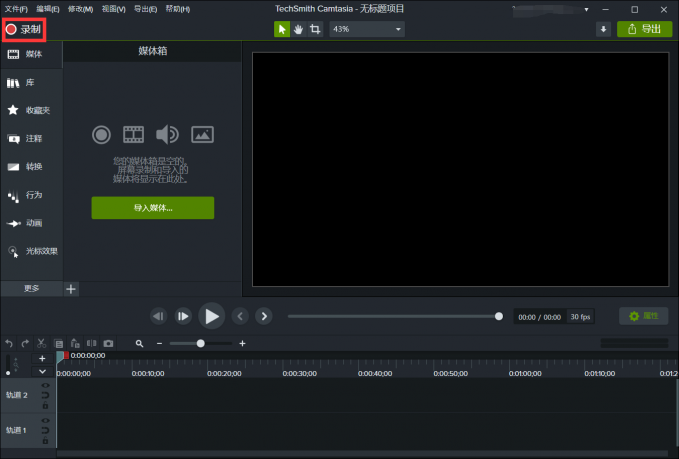Toggle the magnet icon on 轨道 1
The width and height of the screenshot is (679, 459).
coord(45,430)
